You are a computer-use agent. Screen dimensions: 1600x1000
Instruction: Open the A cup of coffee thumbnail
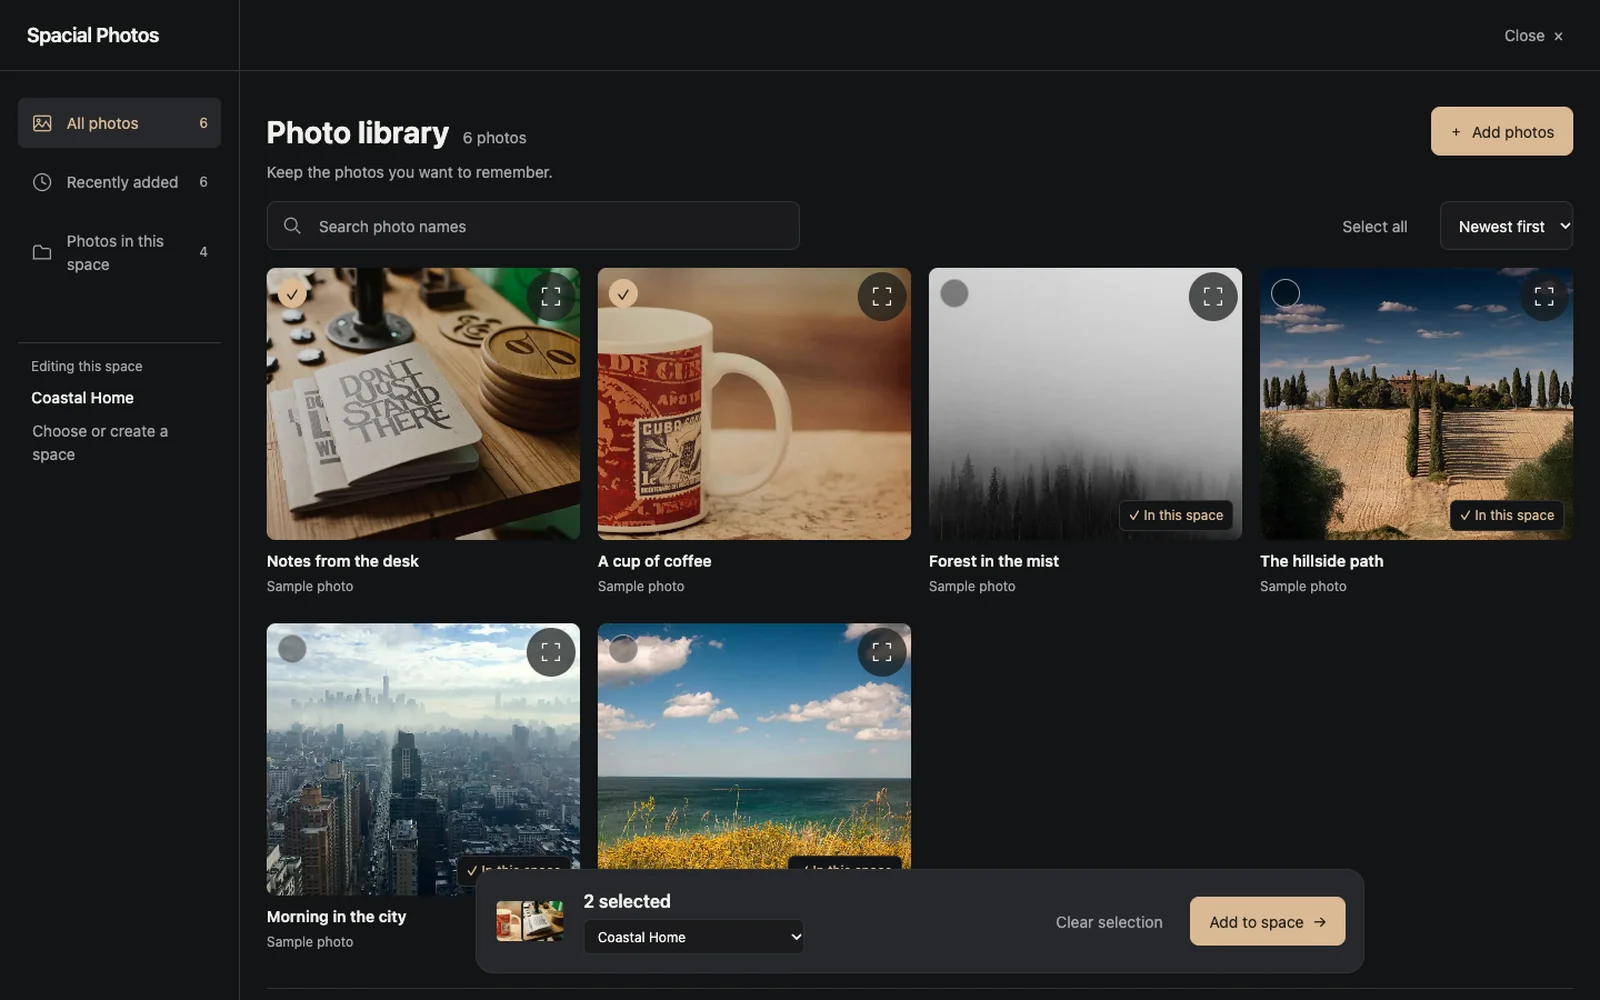754,404
